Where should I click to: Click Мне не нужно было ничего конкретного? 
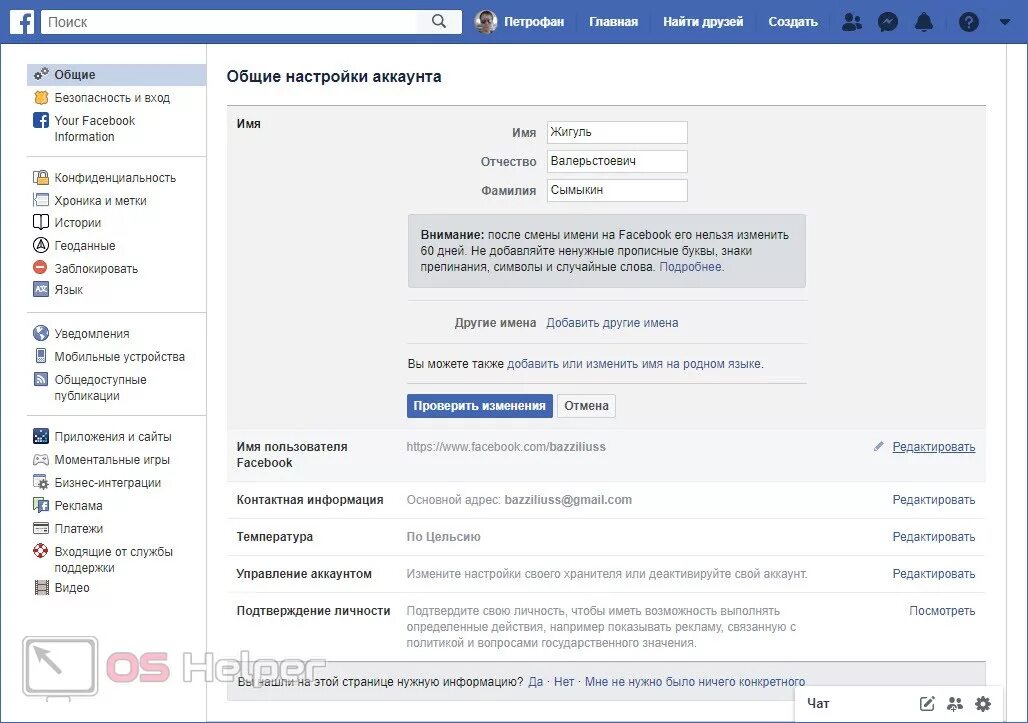695,682
